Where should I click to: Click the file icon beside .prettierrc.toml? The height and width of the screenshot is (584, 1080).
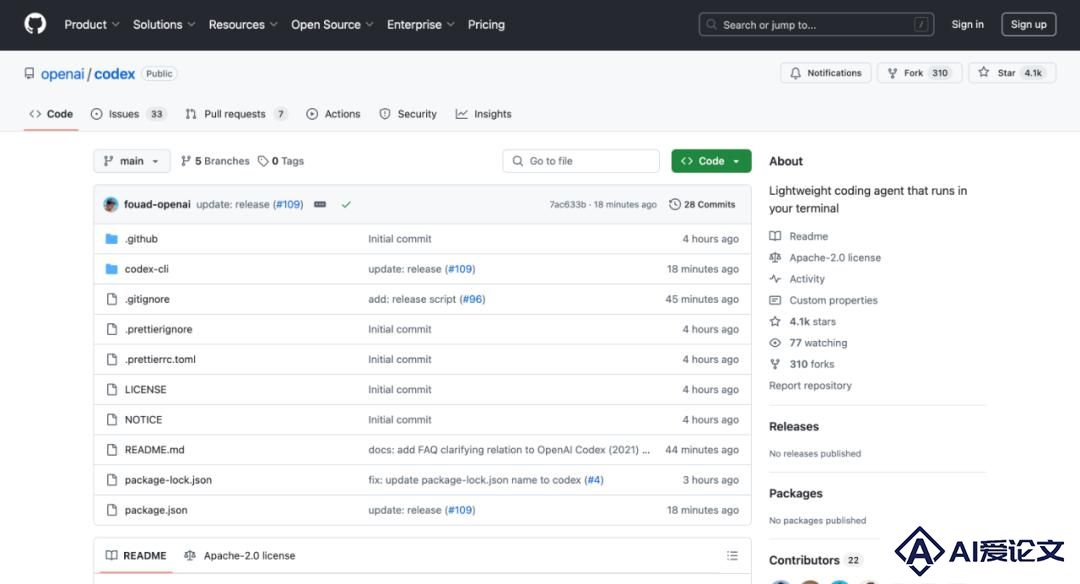[x=112, y=359]
